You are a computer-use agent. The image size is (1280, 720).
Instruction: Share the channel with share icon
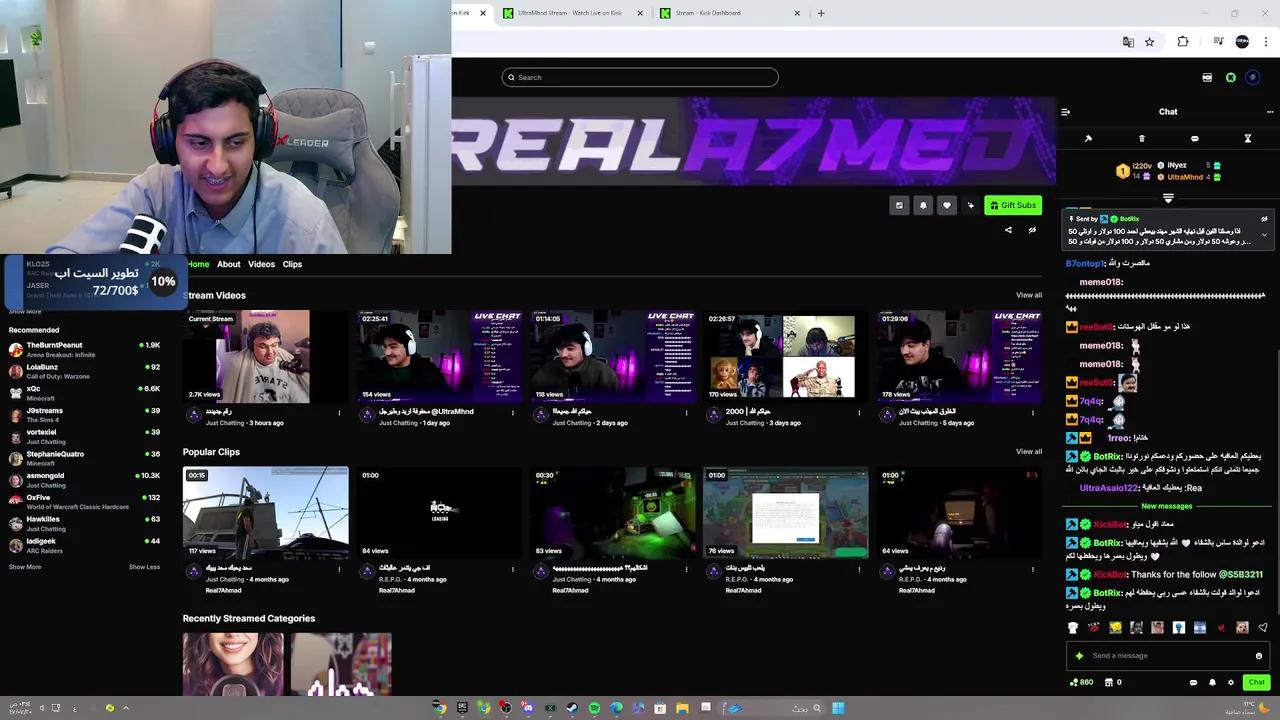[1008, 230]
